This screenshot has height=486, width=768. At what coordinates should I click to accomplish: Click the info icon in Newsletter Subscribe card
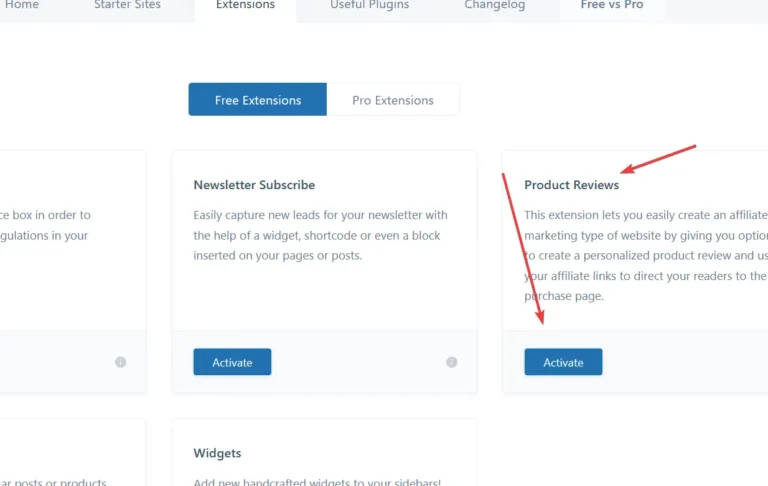[451, 362]
